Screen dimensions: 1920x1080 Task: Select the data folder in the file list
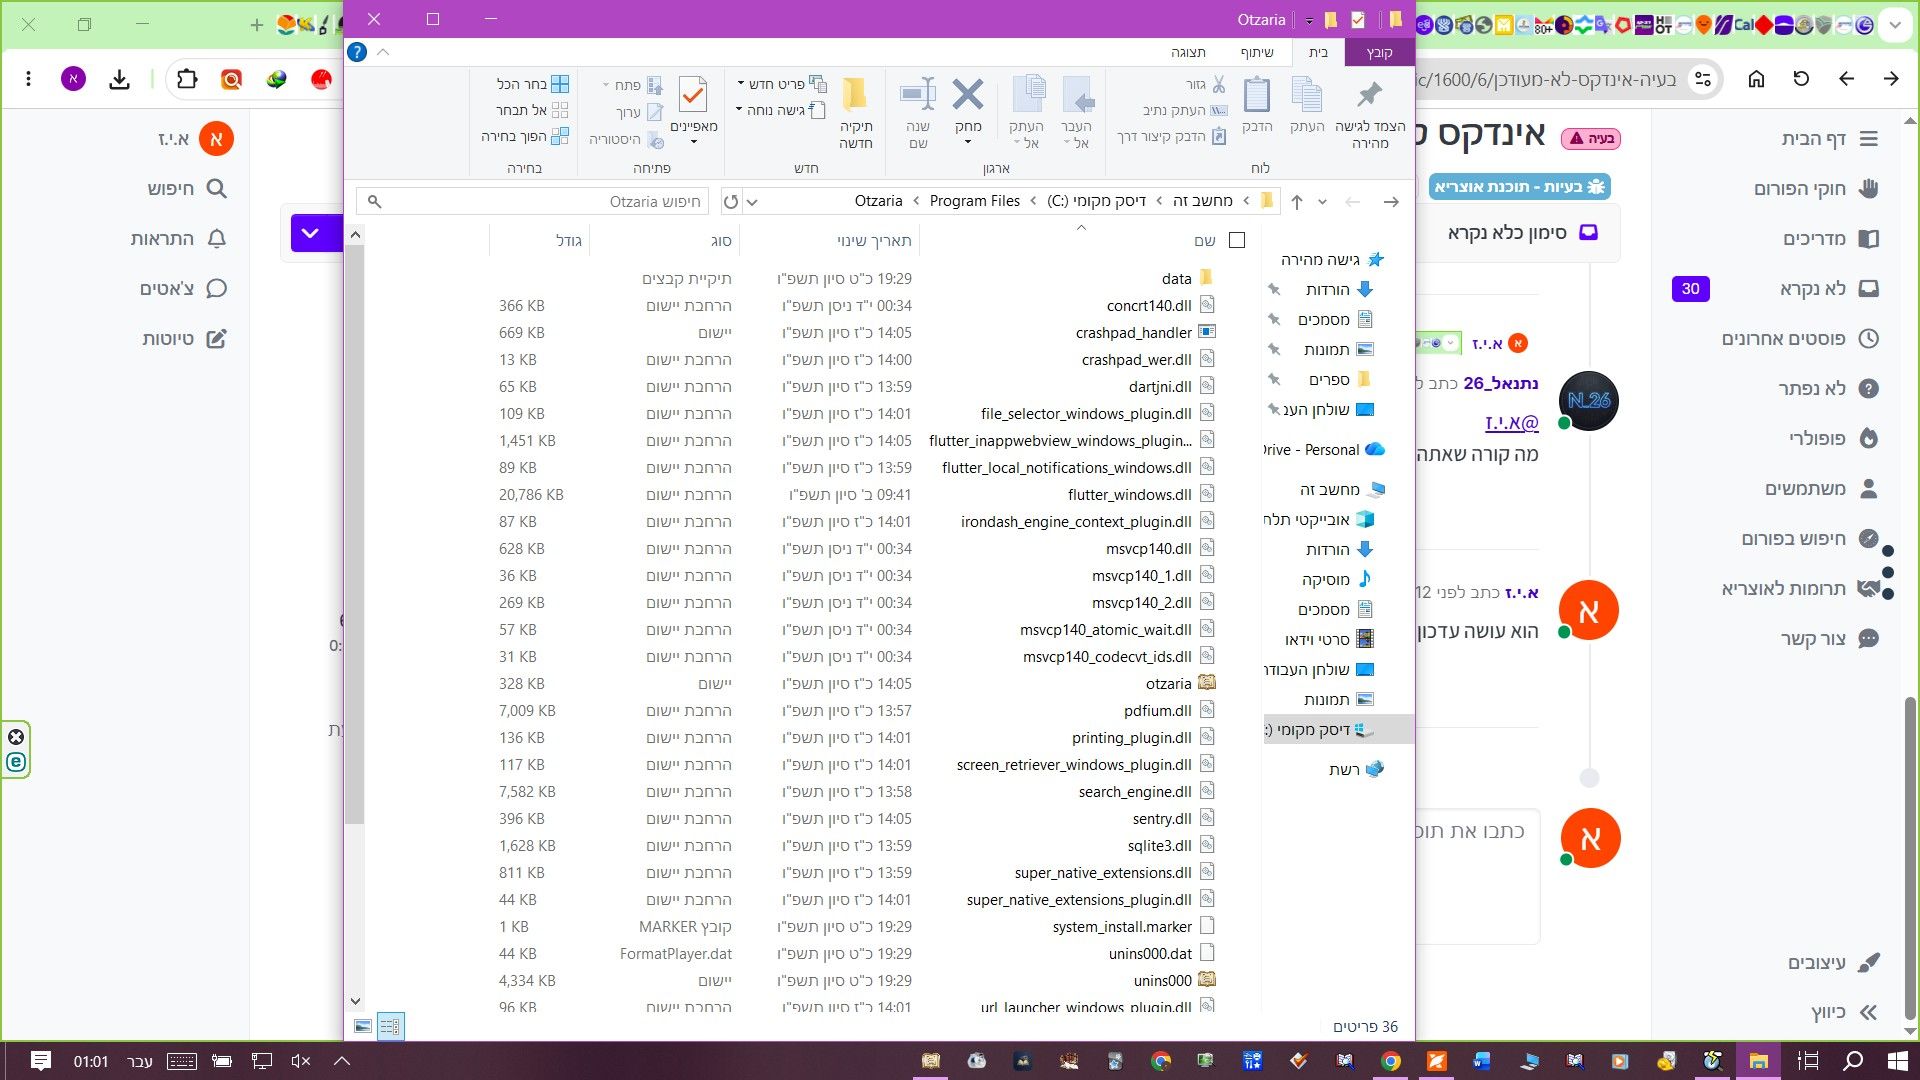(1187, 279)
